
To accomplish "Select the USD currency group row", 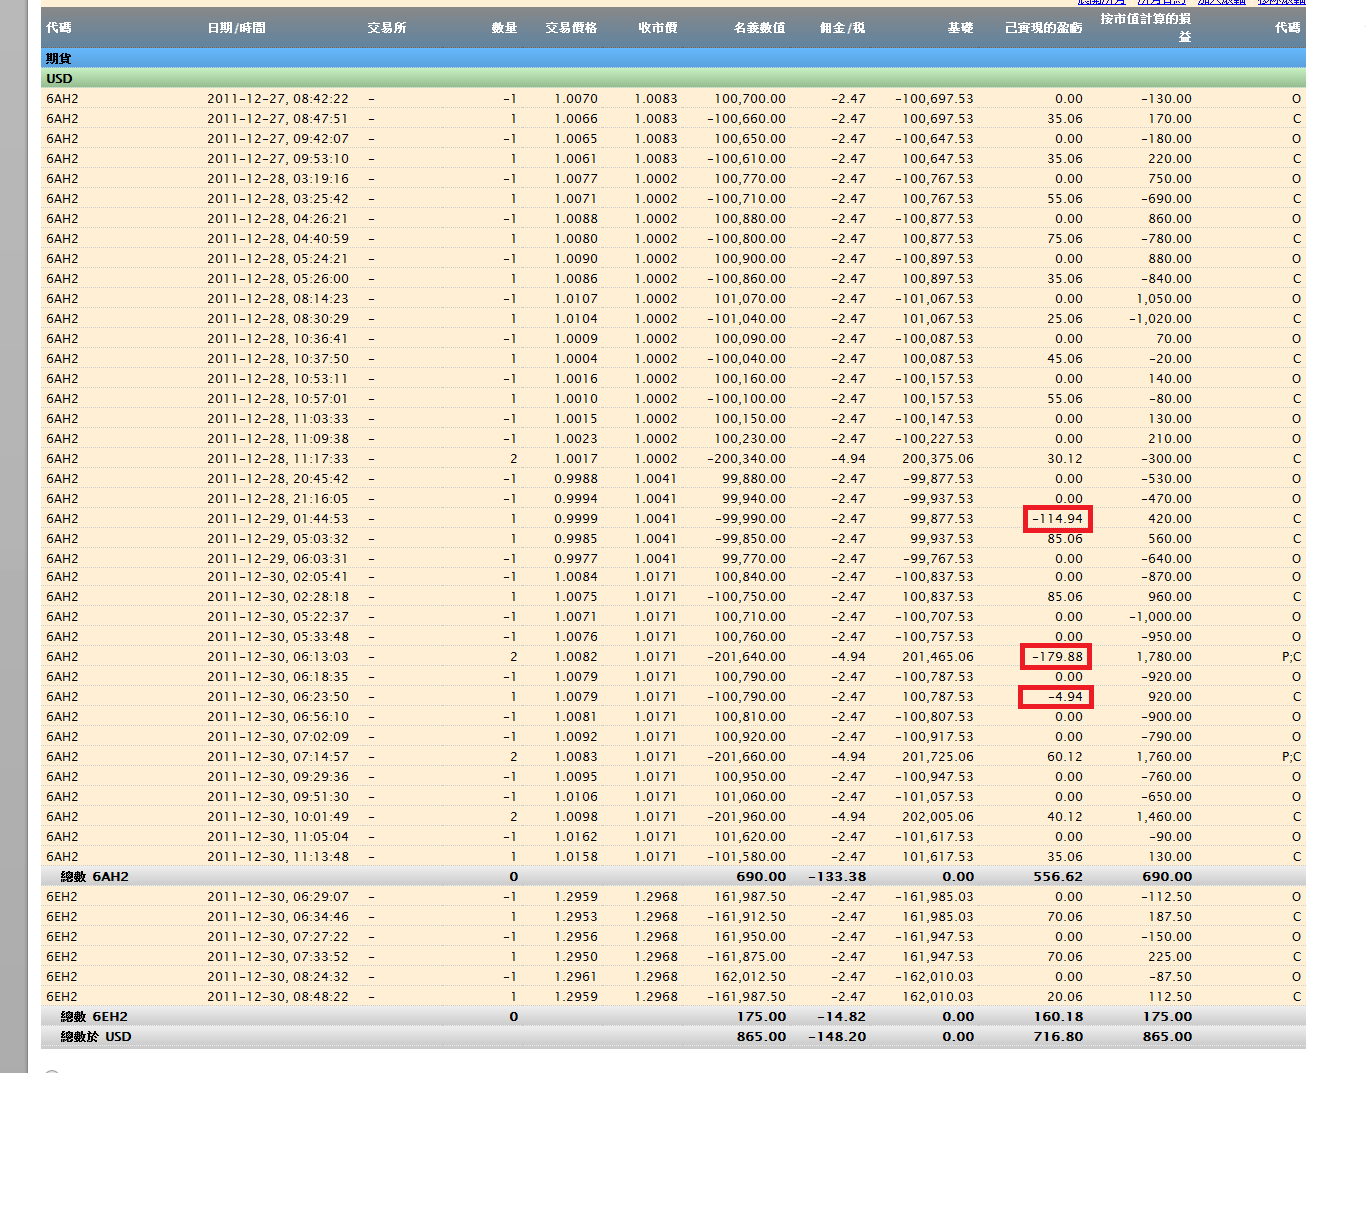I will [x=673, y=78].
